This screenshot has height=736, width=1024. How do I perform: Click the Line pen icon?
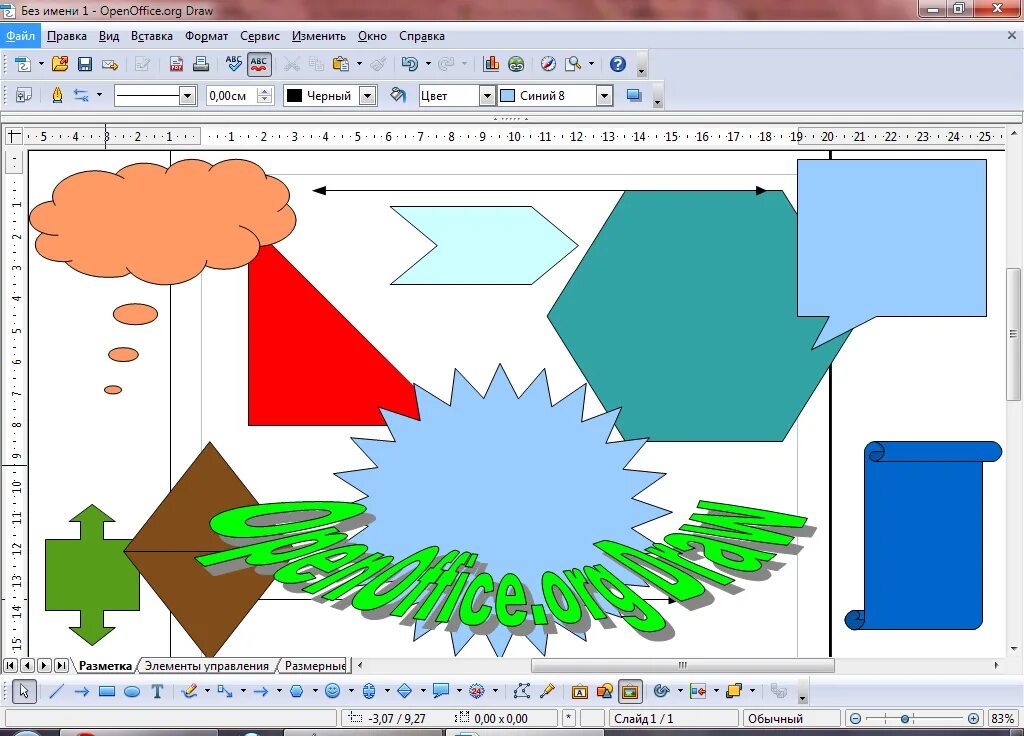coord(57,95)
